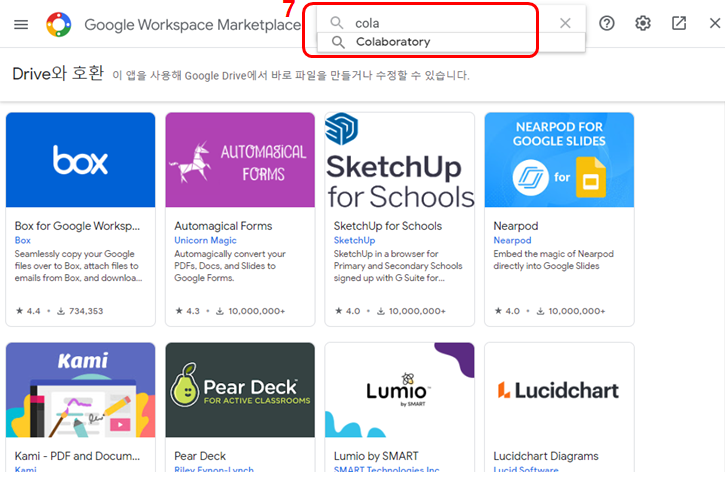Click the 734,353 download count
This screenshot has height=493, width=725.
click(80, 311)
